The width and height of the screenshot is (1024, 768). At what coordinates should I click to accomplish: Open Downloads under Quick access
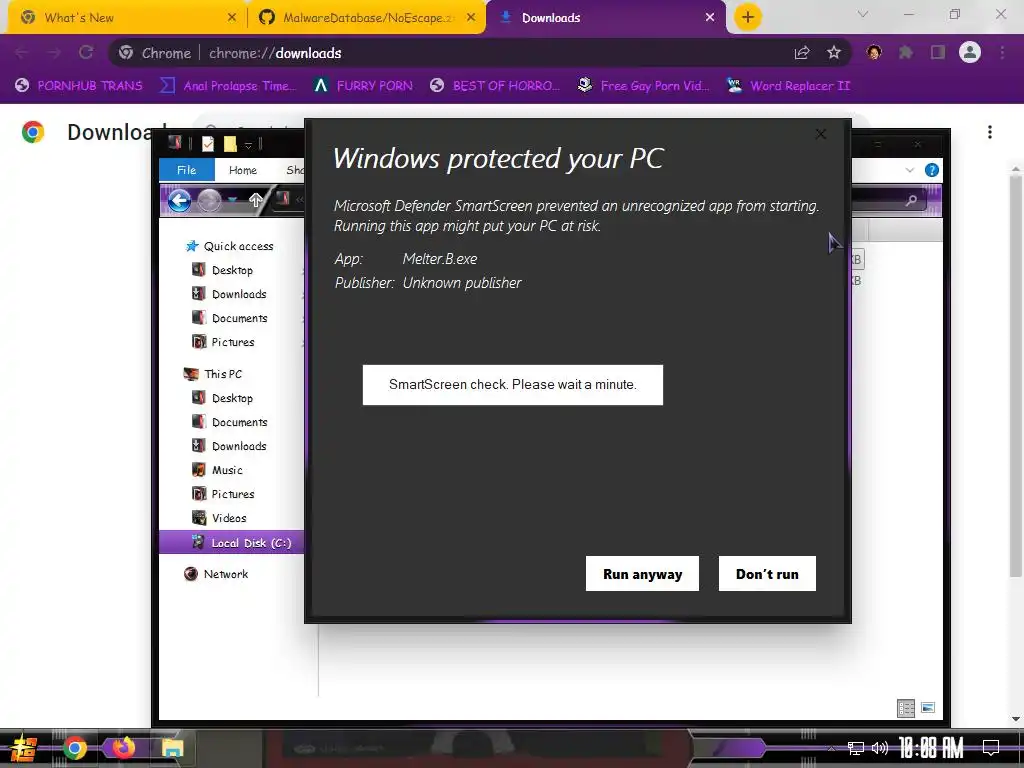pyautogui.click(x=229, y=294)
